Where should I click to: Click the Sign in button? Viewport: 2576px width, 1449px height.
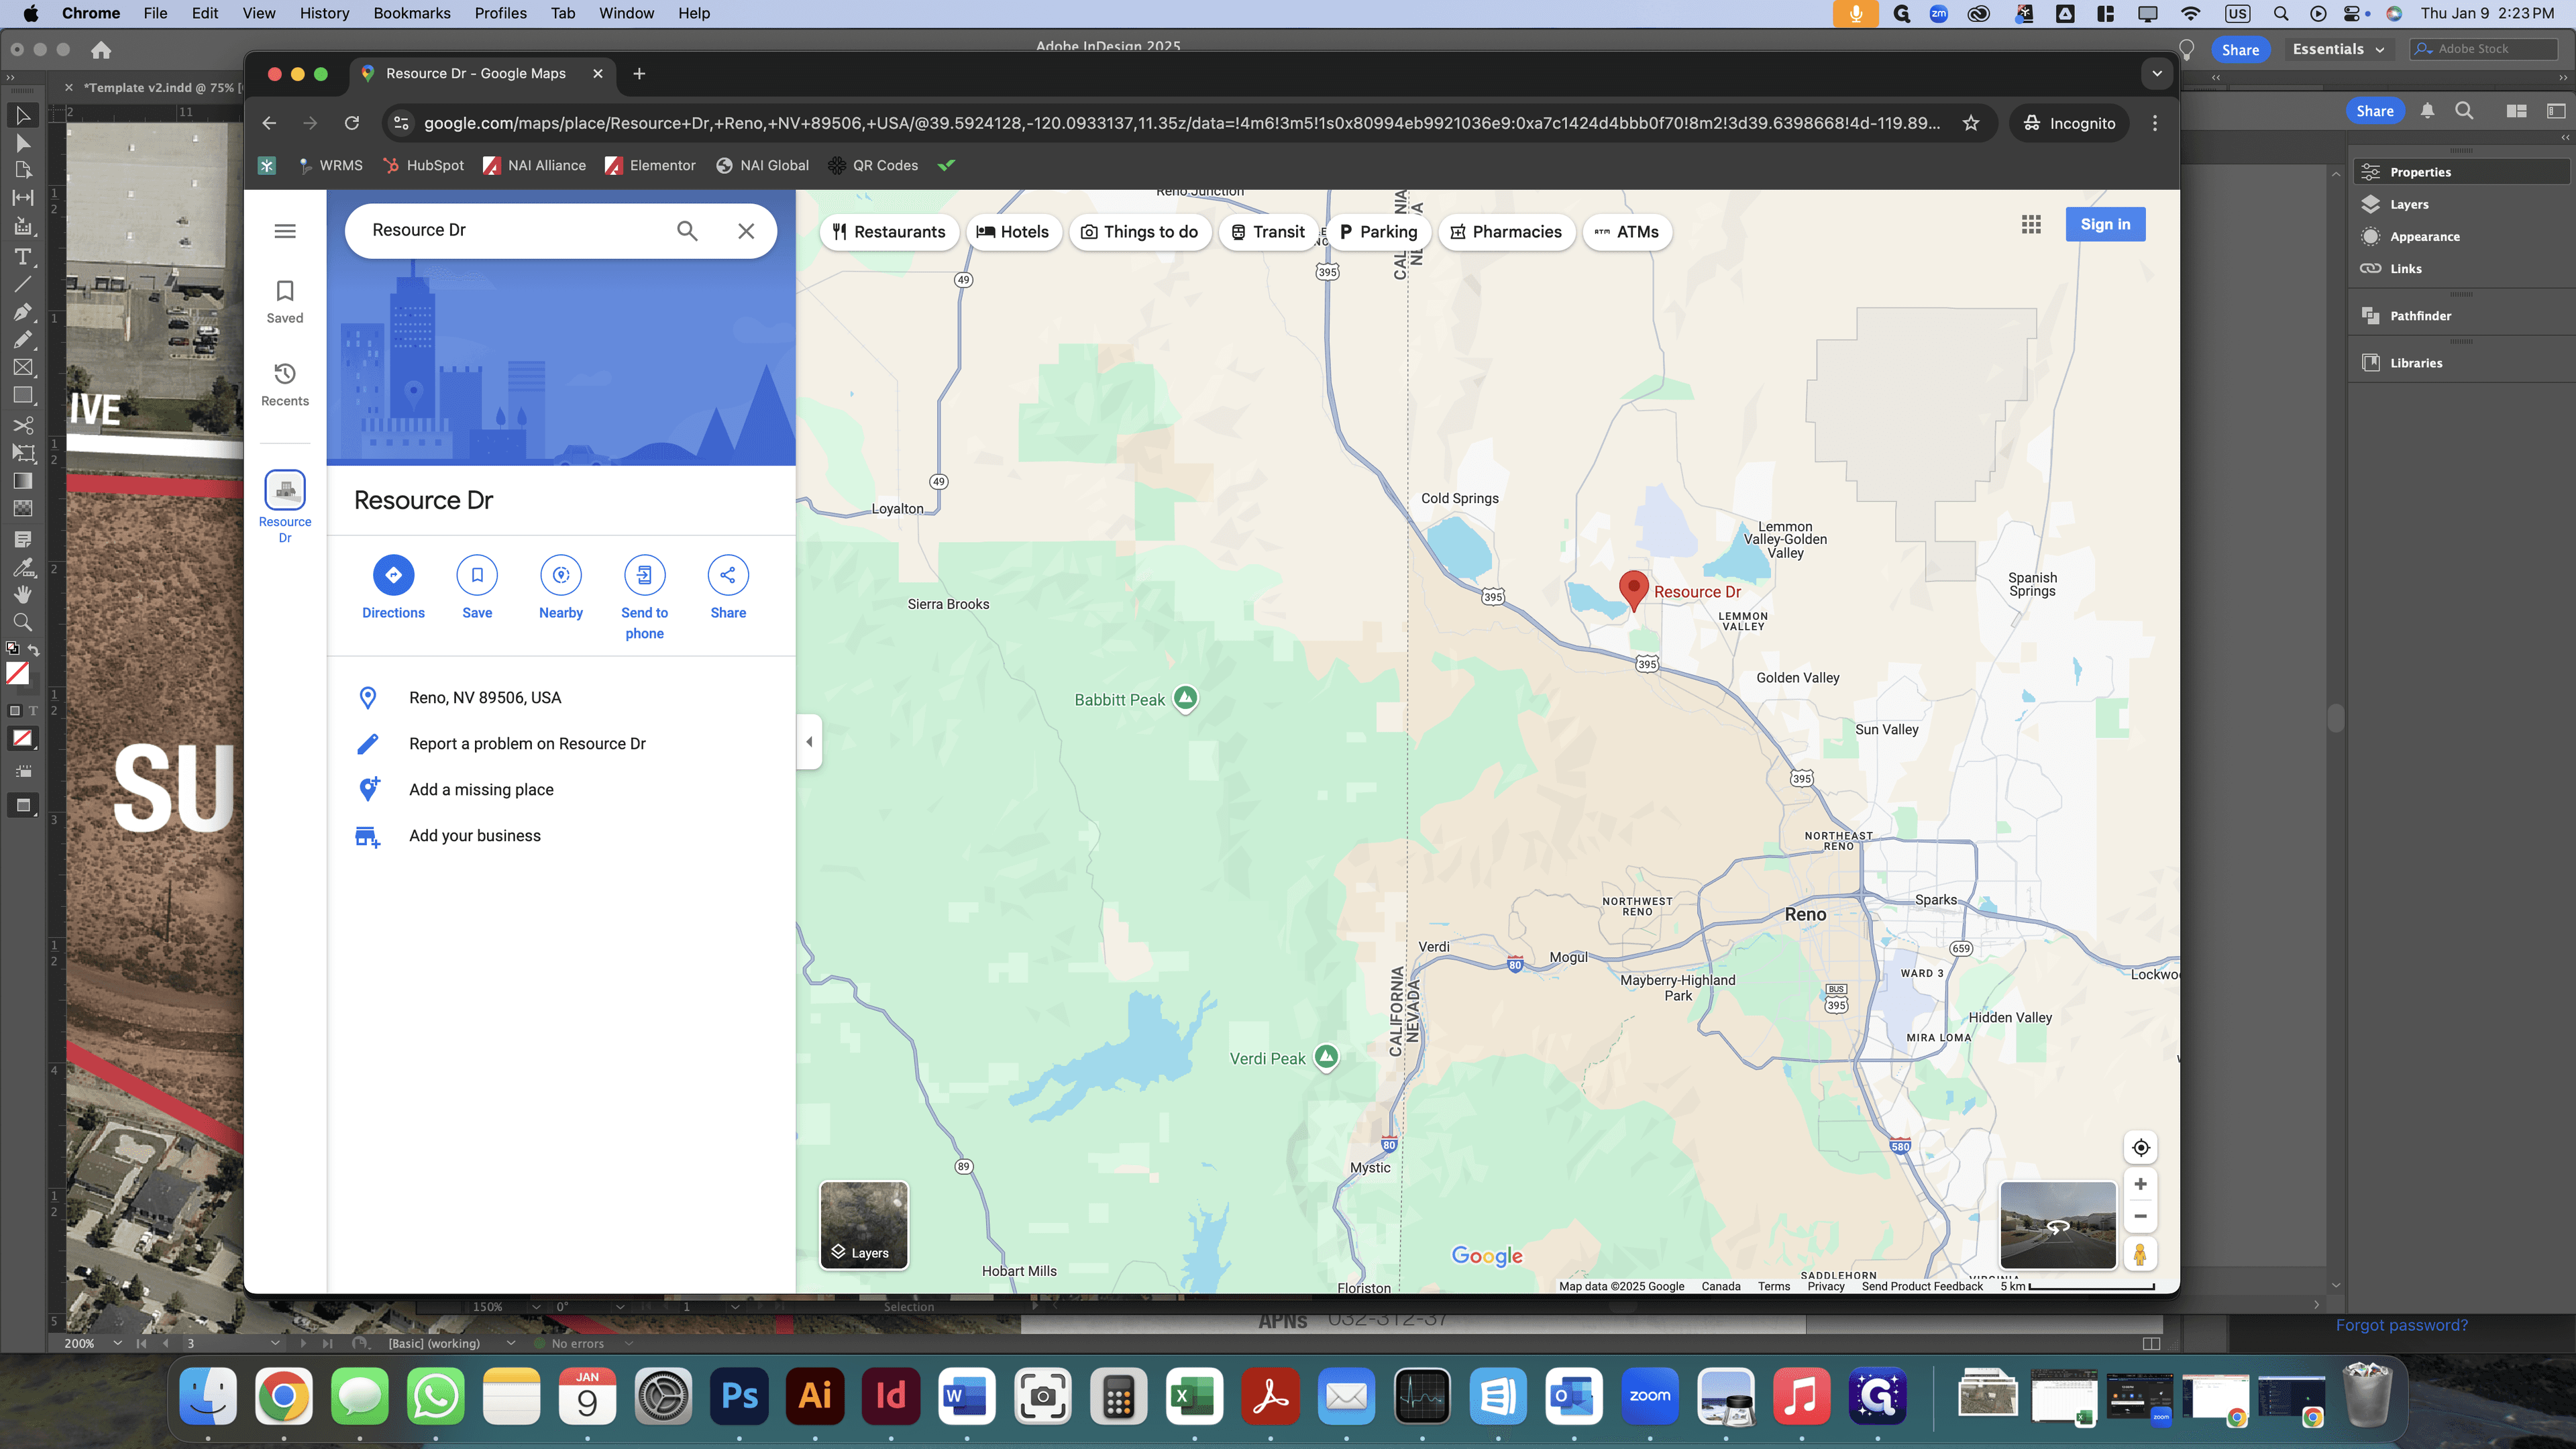click(x=2105, y=225)
